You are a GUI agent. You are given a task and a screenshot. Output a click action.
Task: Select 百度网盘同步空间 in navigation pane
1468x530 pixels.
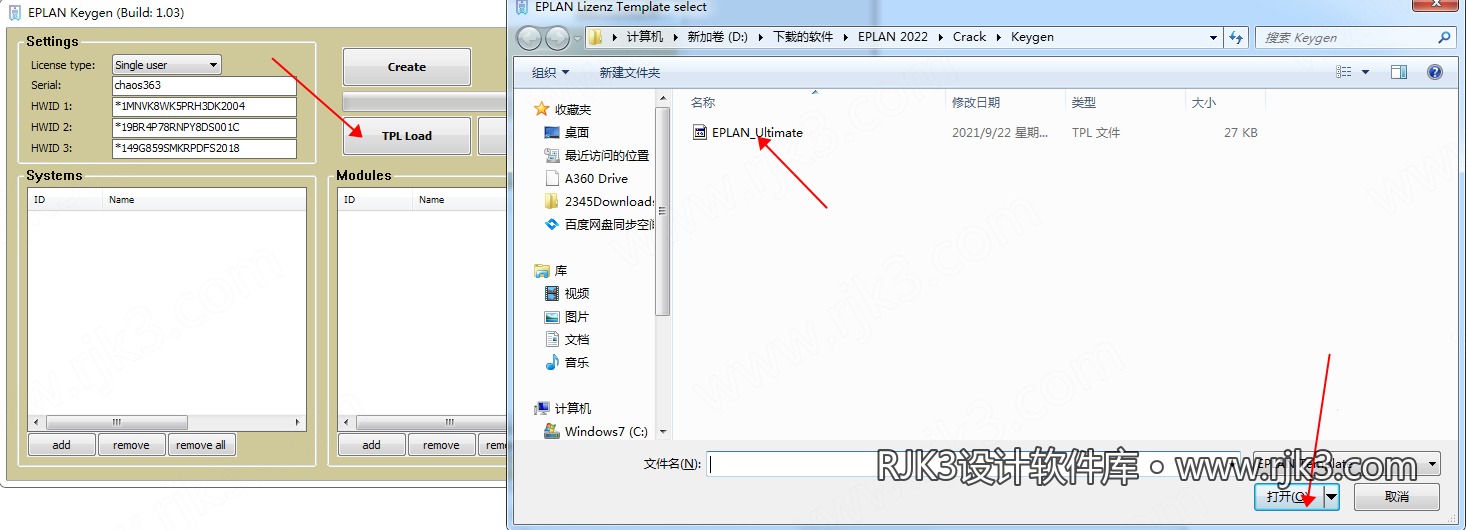pyautogui.click(x=599, y=224)
